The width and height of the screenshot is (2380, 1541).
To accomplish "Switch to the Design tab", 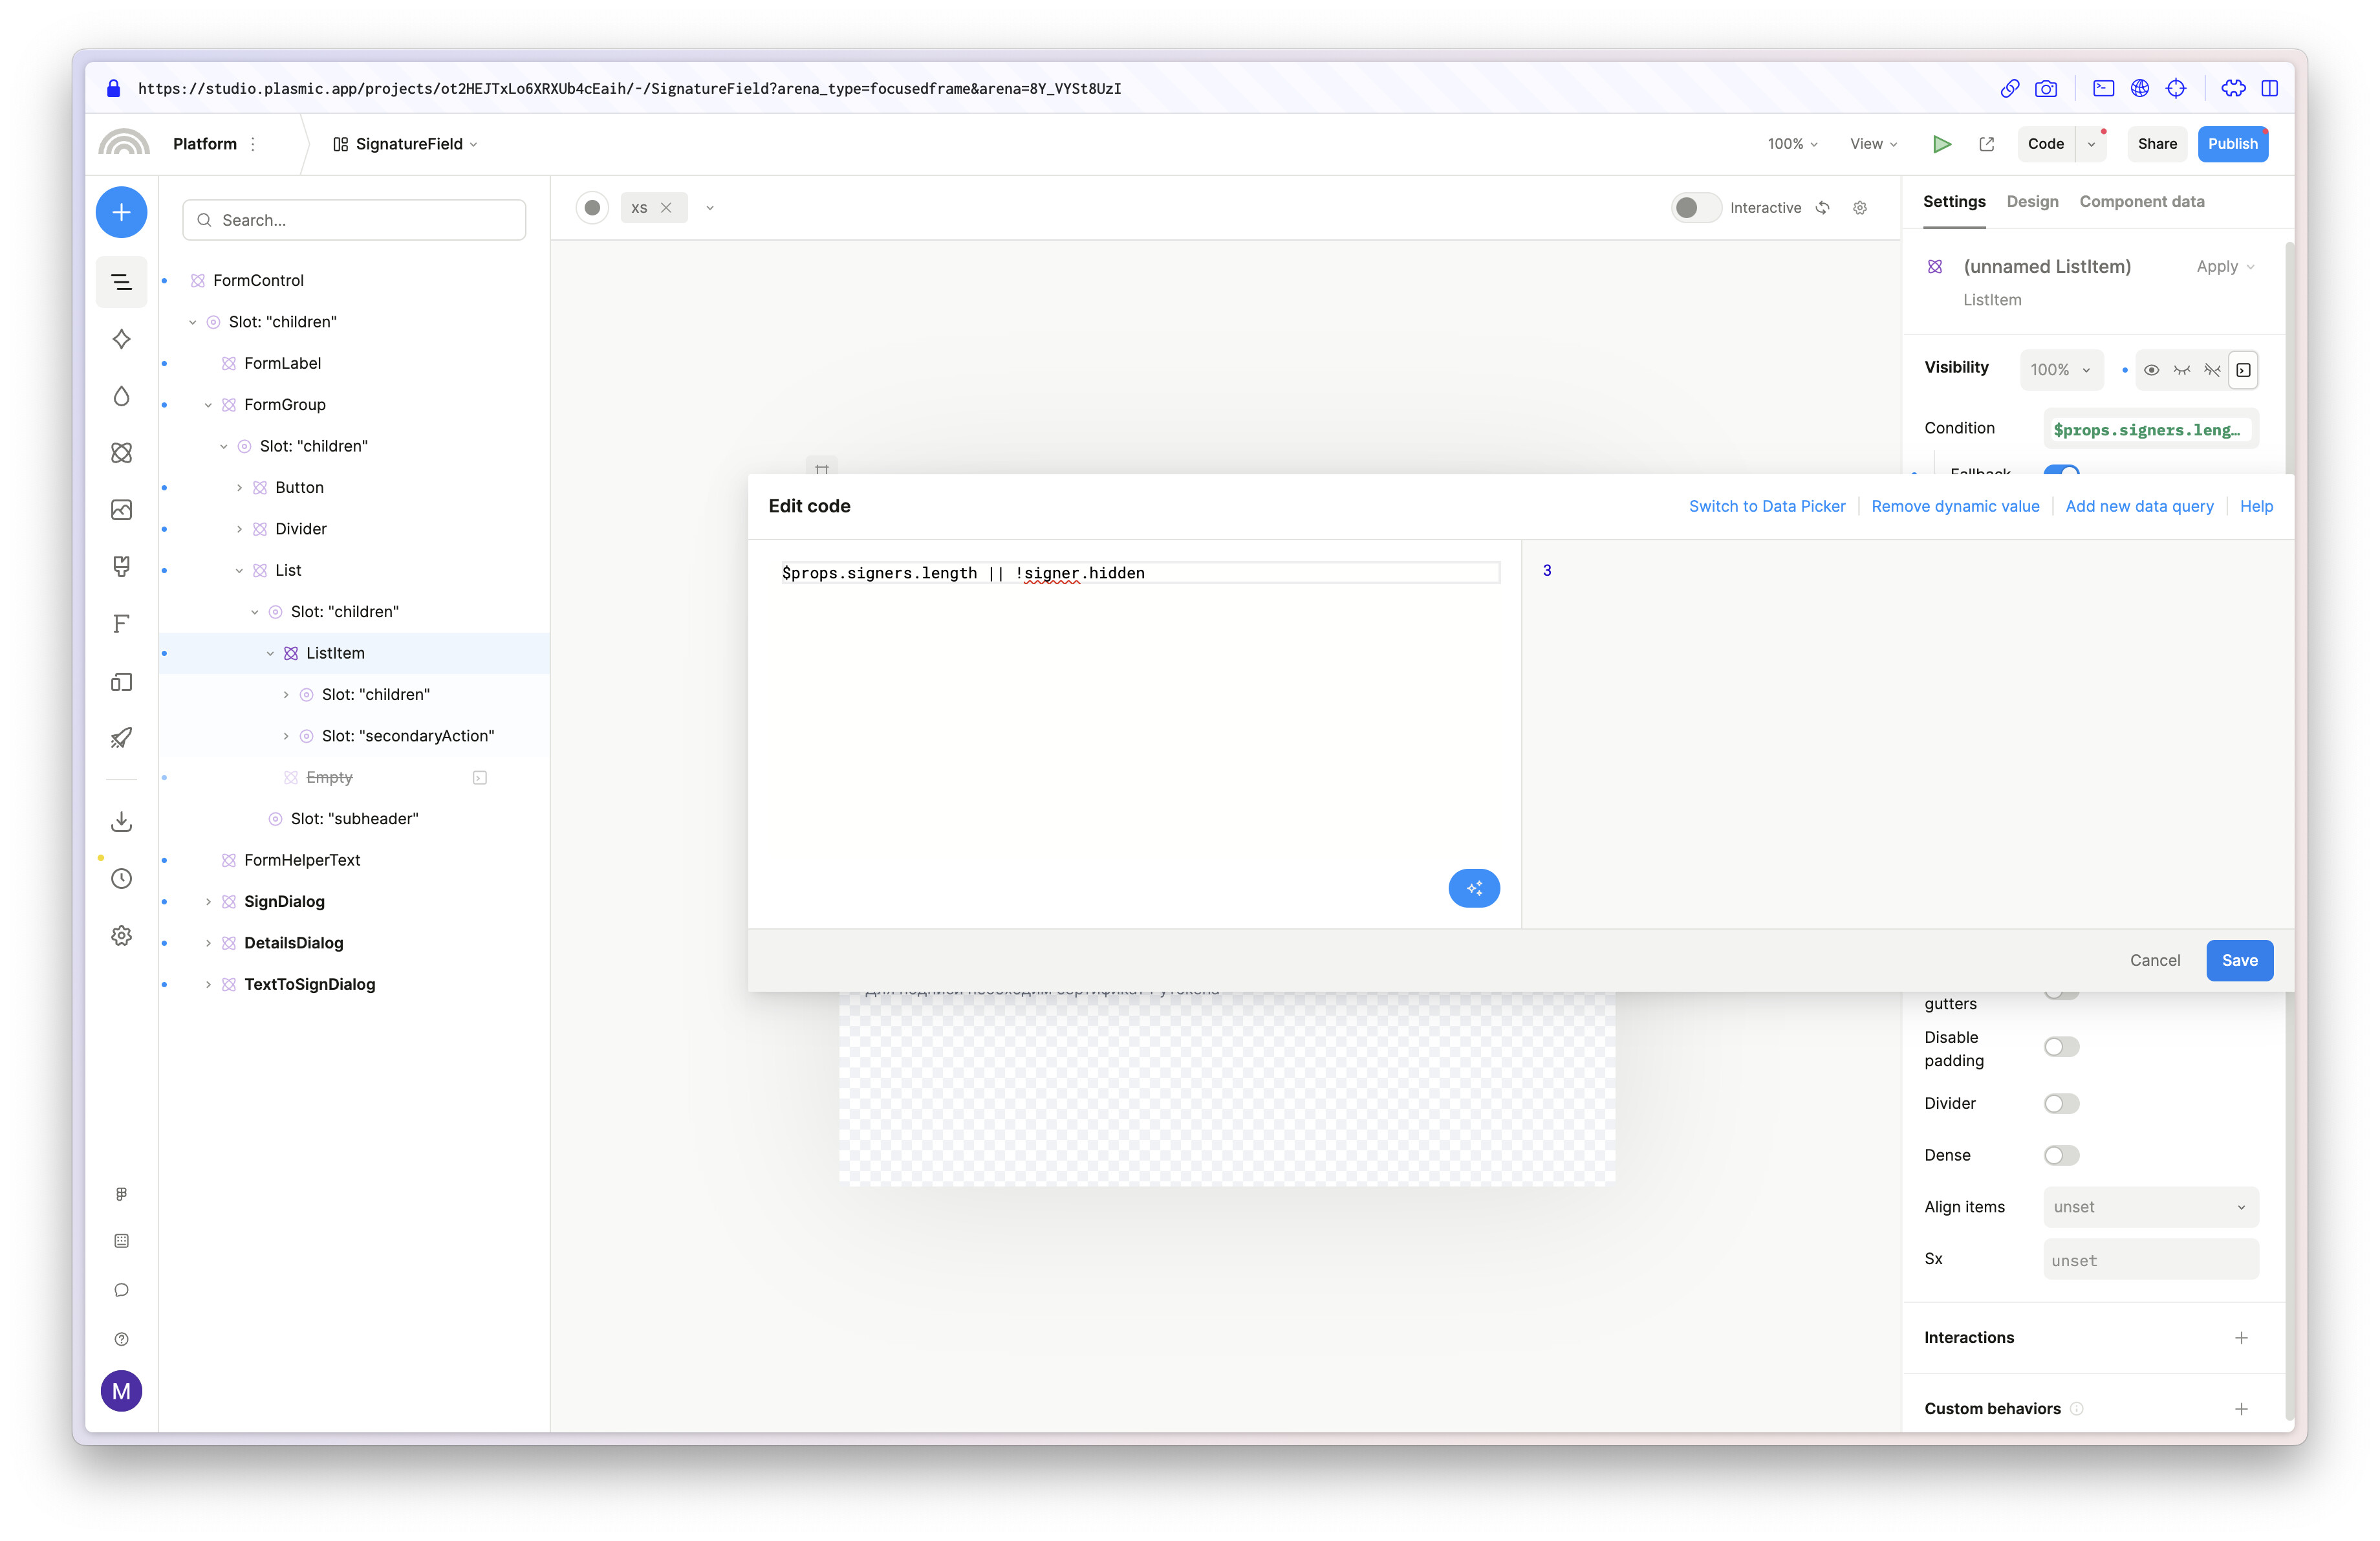I will [x=2031, y=202].
